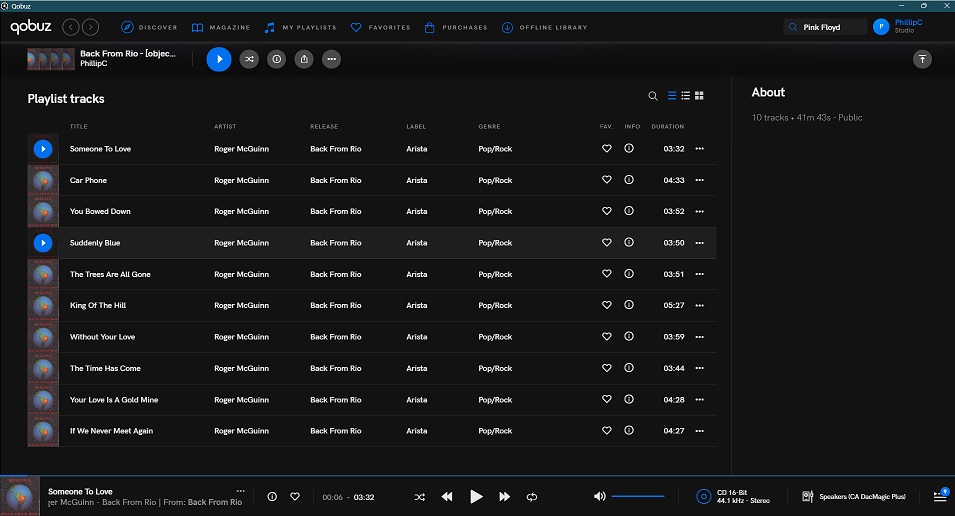The height and width of the screenshot is (516, 955).
Task: Show info for Your Love Is A Gold Mine
Action: [x=629, y=399]
